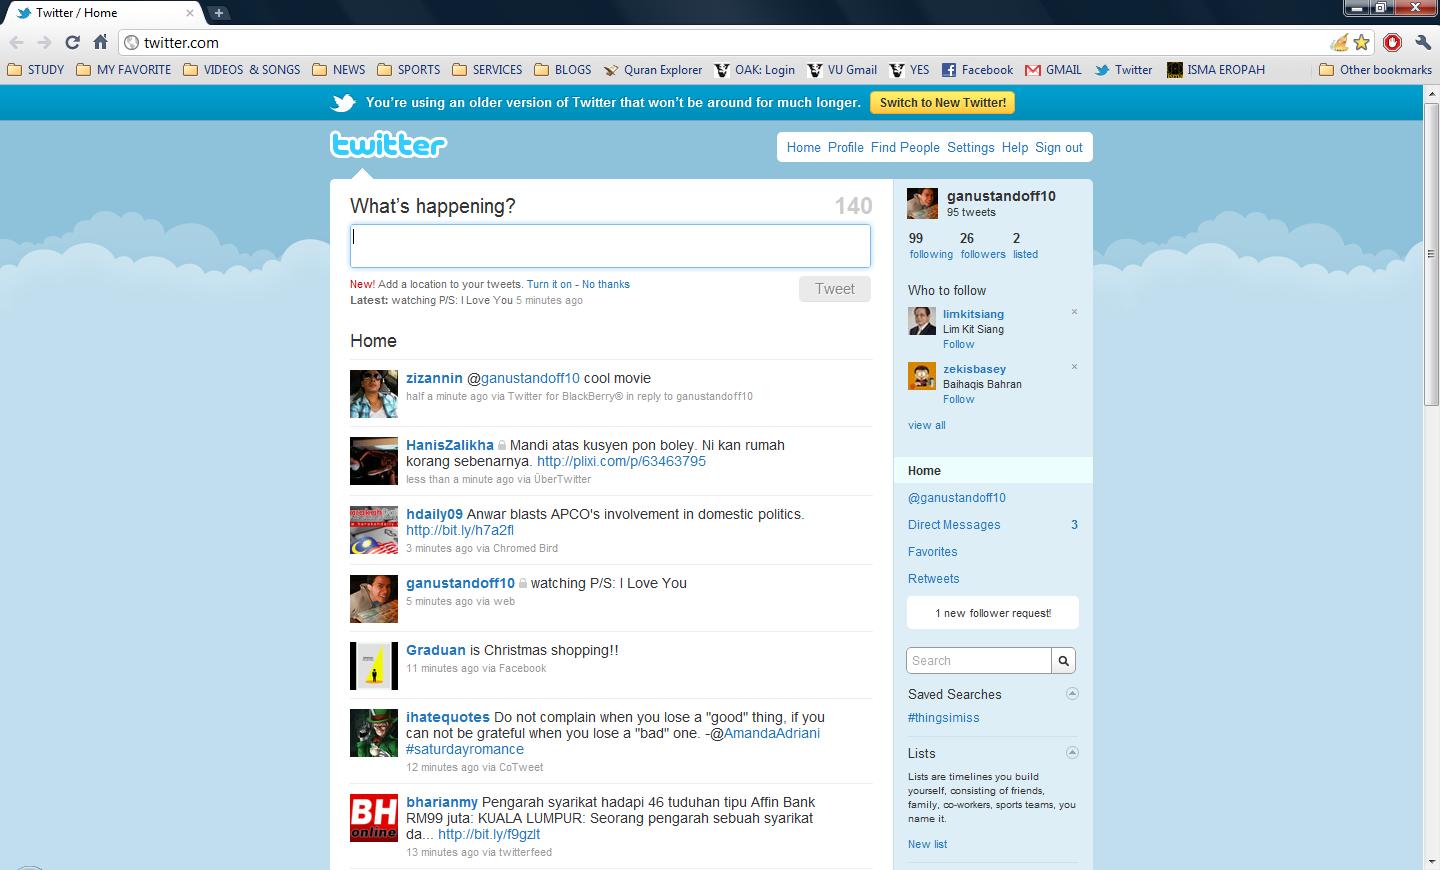This screenshot has width=1440, height=870.
Task: Click the sidebar Search field
Action: (979, 661)
